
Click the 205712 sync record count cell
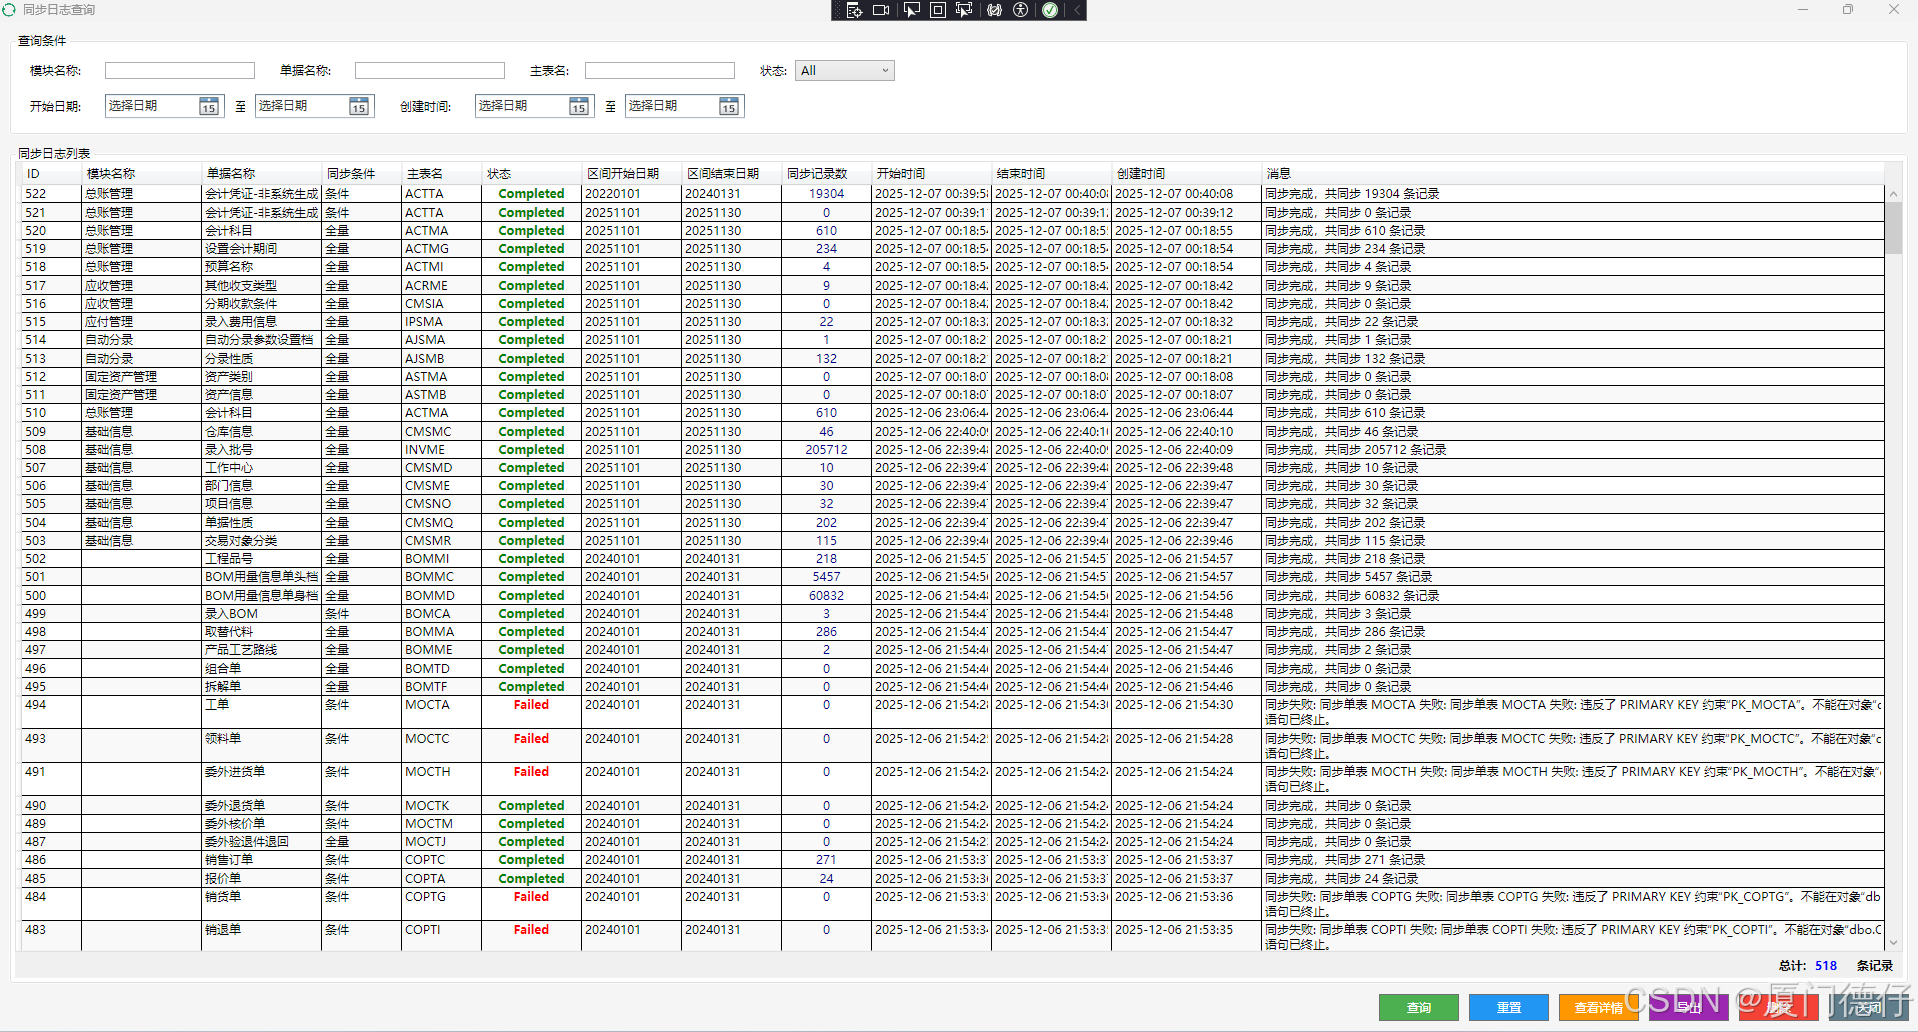[x=826, y=450]
